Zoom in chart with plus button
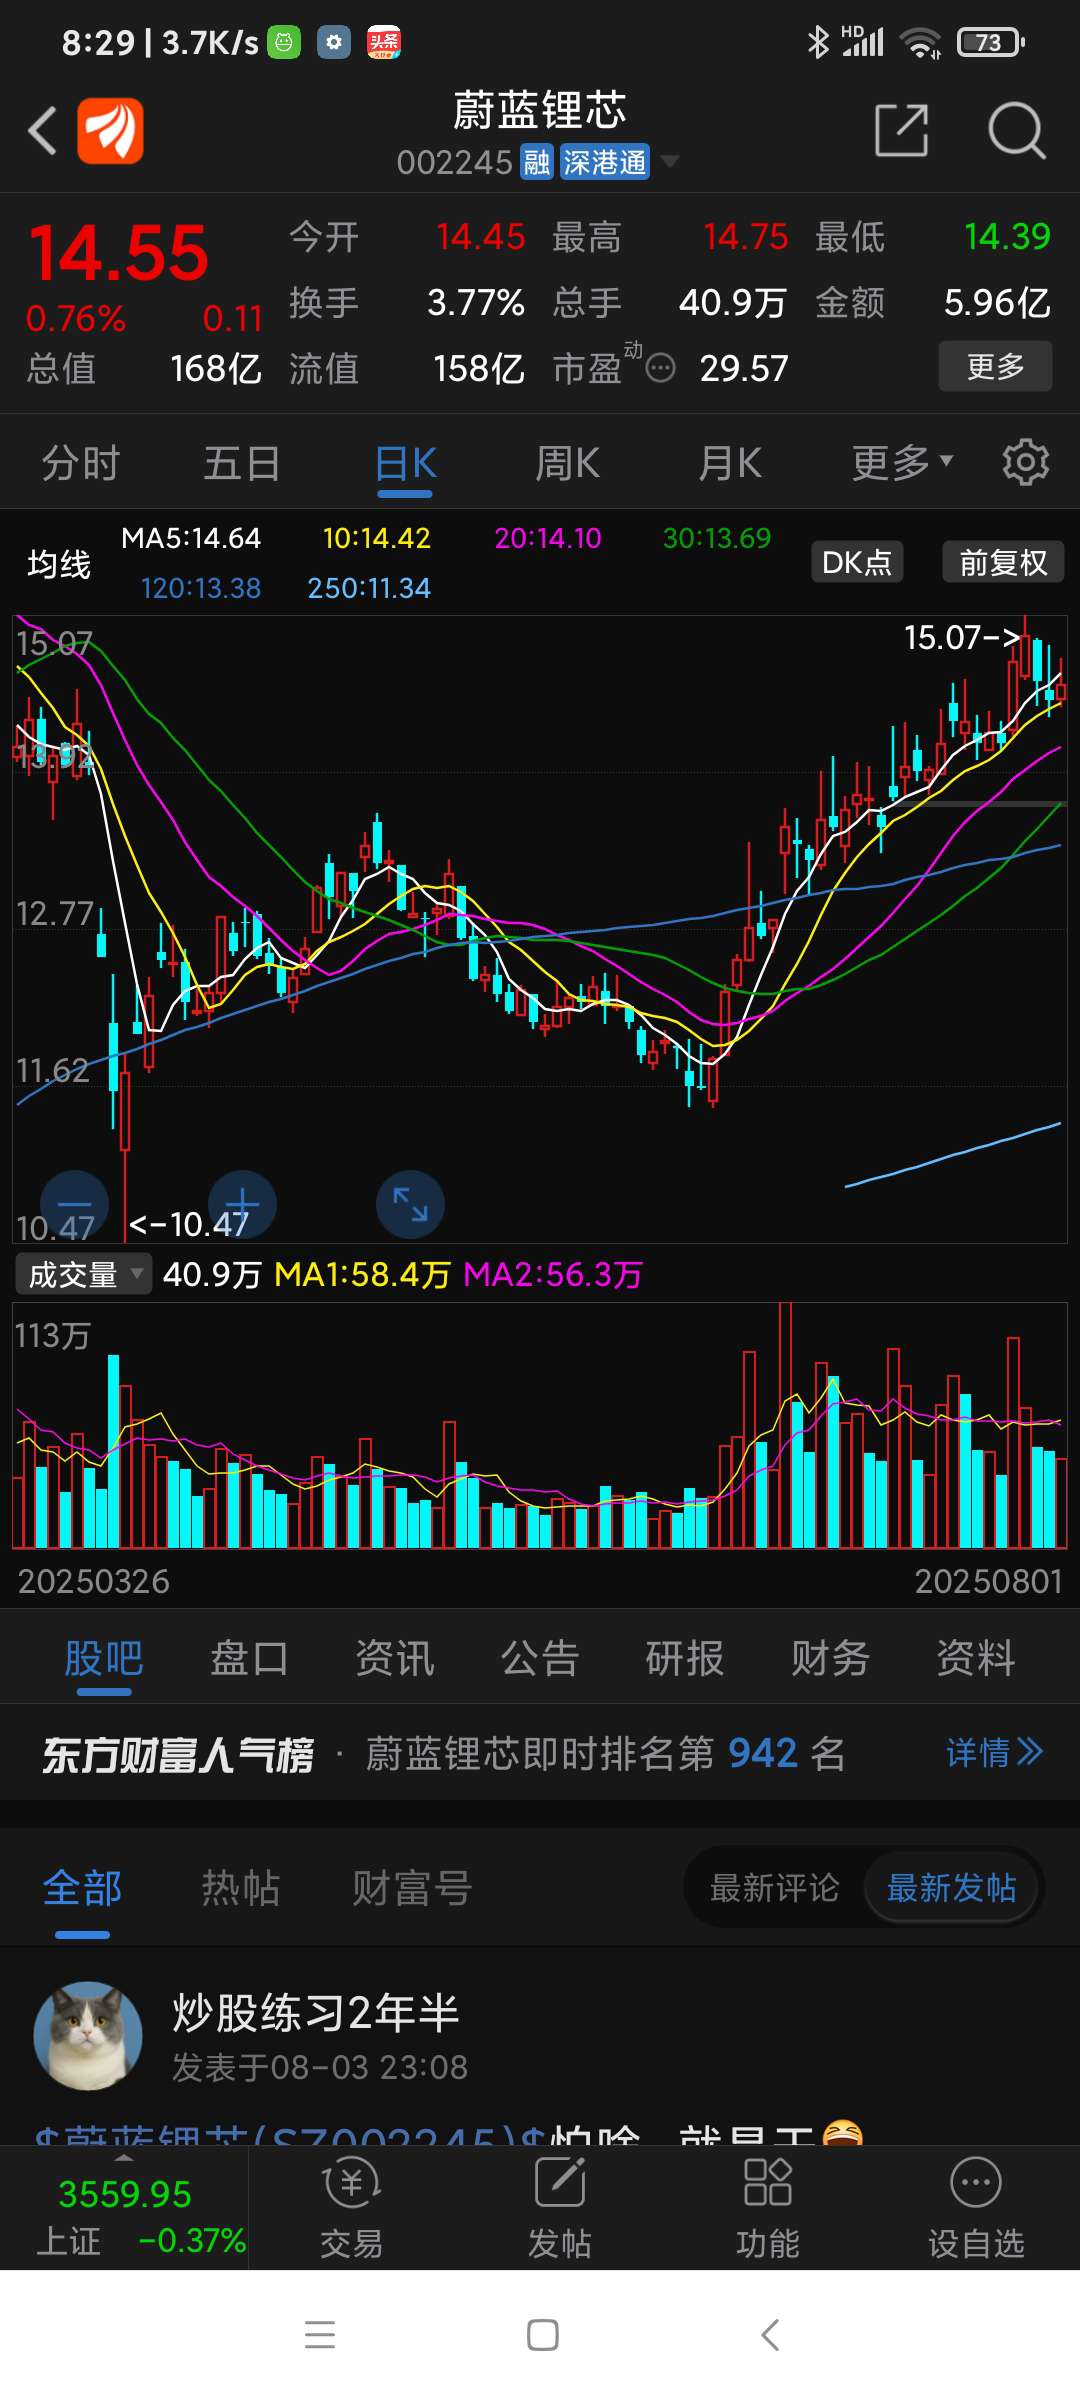The width and height of the screenshot is (1080, 2400). pyautogui.click(x=242, y=1204)
